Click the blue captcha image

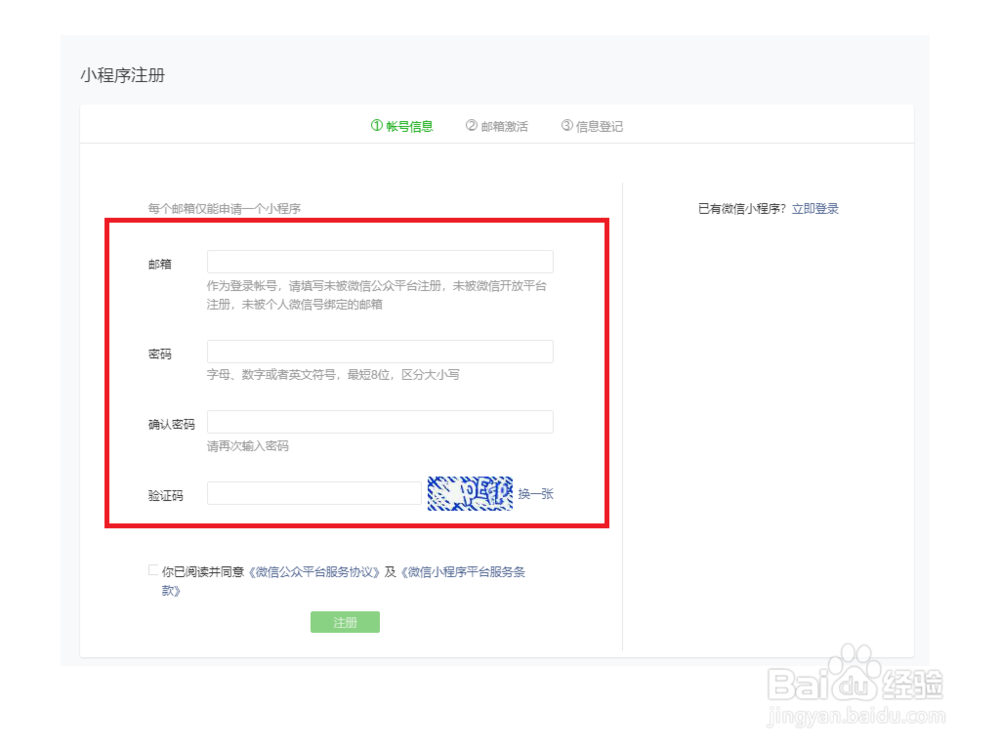(471, 493)
